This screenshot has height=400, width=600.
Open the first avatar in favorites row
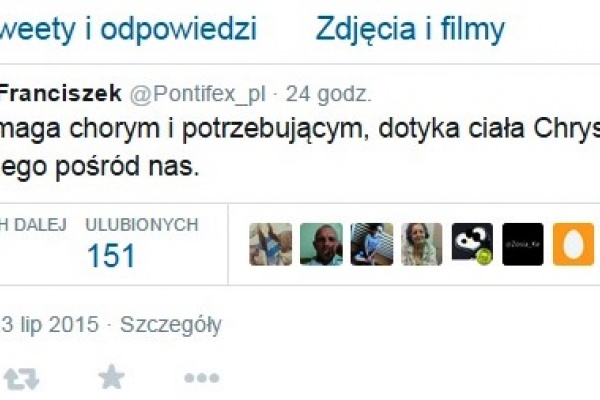coord(271,244)
